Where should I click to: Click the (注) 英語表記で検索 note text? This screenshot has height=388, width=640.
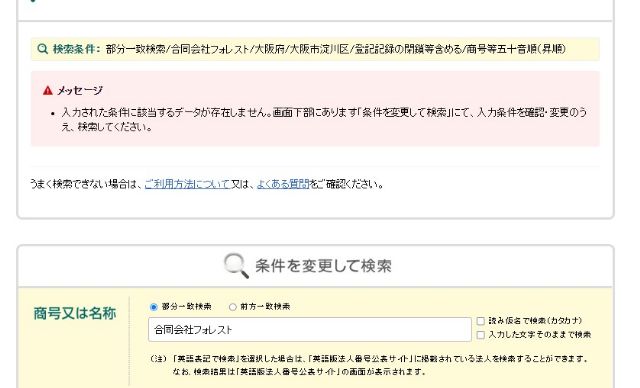(369, 365)
